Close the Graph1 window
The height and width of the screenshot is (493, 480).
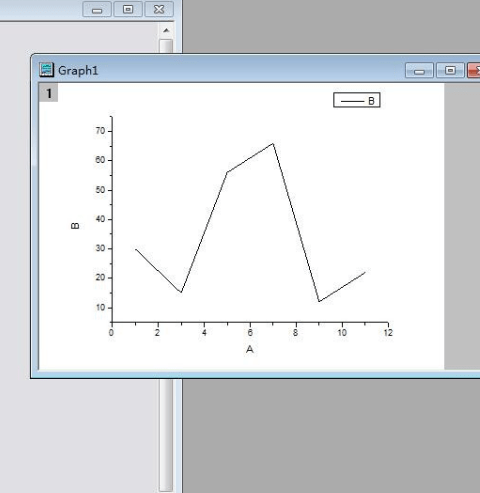(474, 70)
